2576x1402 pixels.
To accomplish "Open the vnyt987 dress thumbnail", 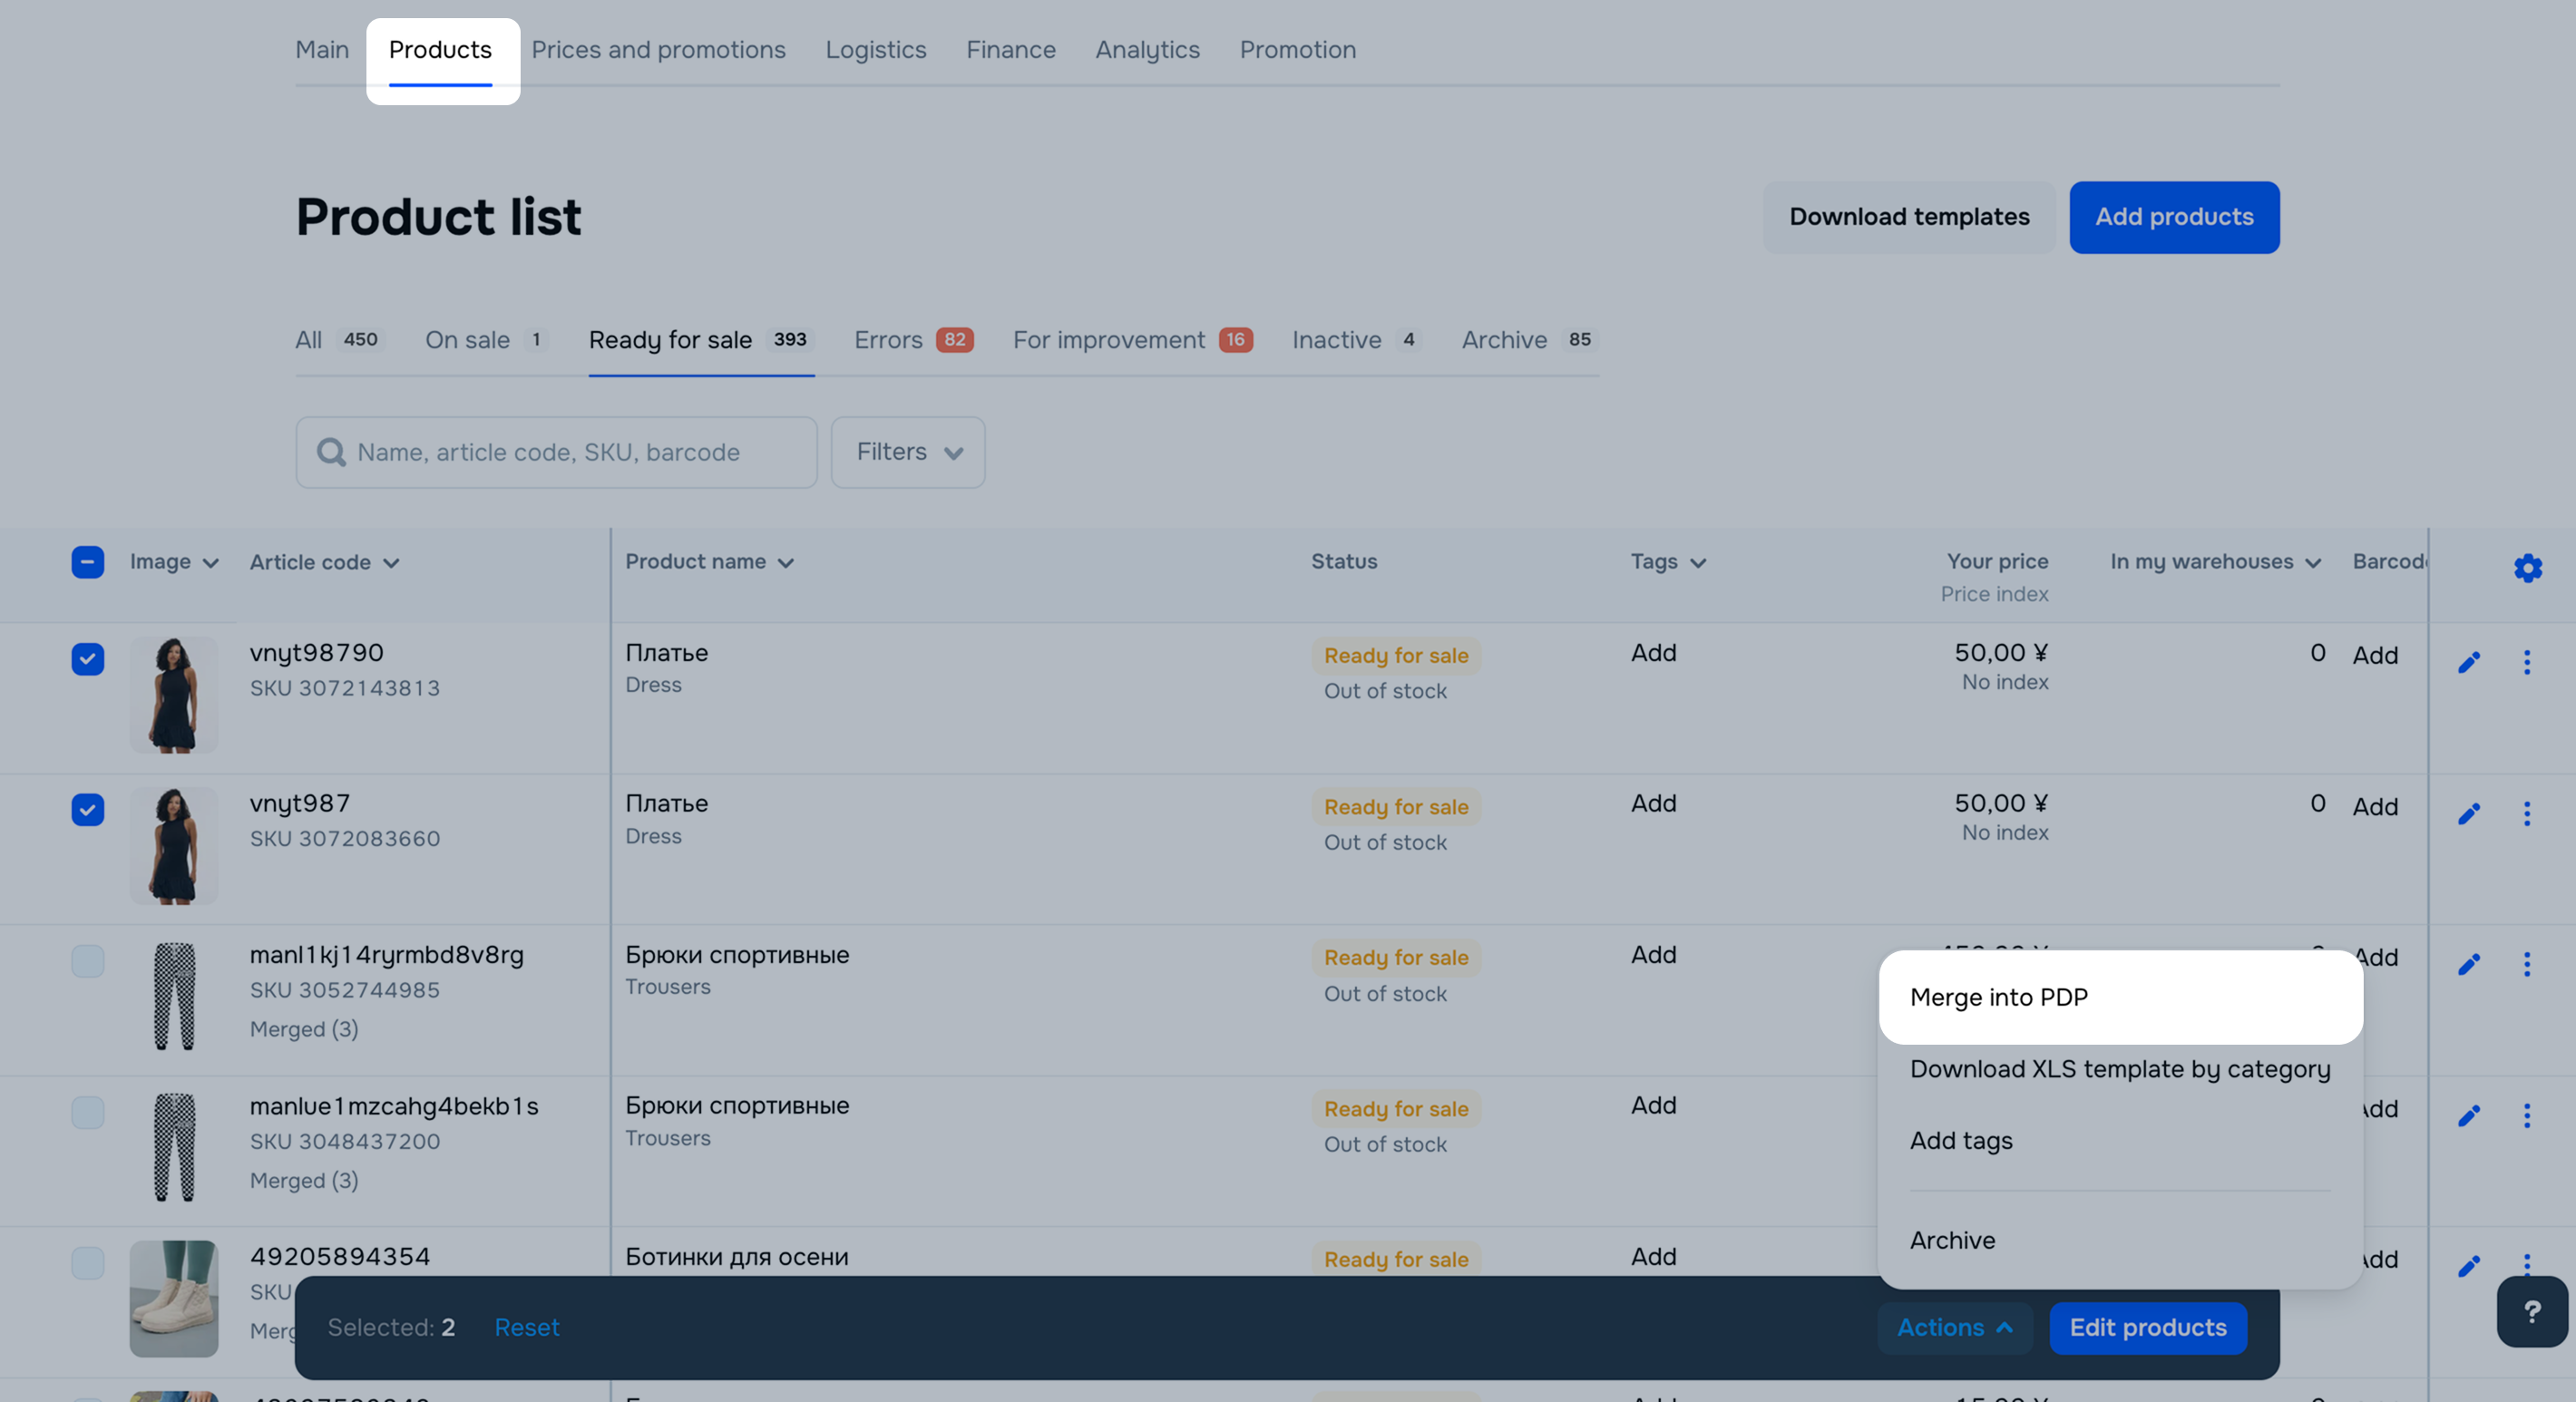I will (174, 845).
